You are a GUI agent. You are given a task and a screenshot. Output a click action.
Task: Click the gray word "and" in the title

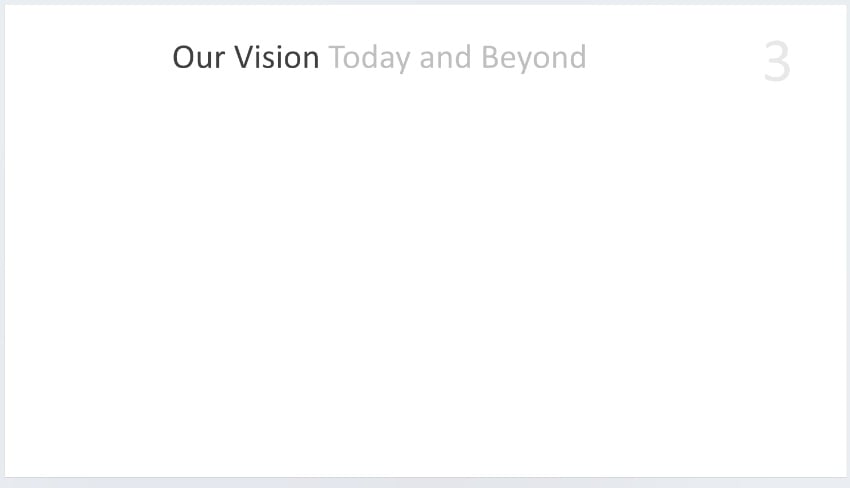point(445,58)
